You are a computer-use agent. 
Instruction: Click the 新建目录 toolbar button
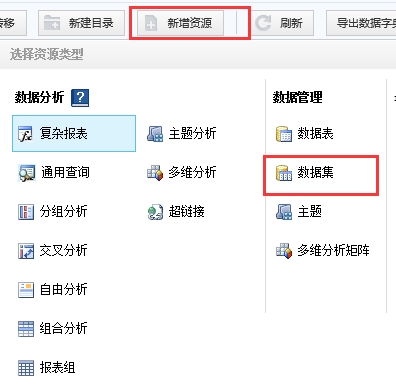(81, 23)
